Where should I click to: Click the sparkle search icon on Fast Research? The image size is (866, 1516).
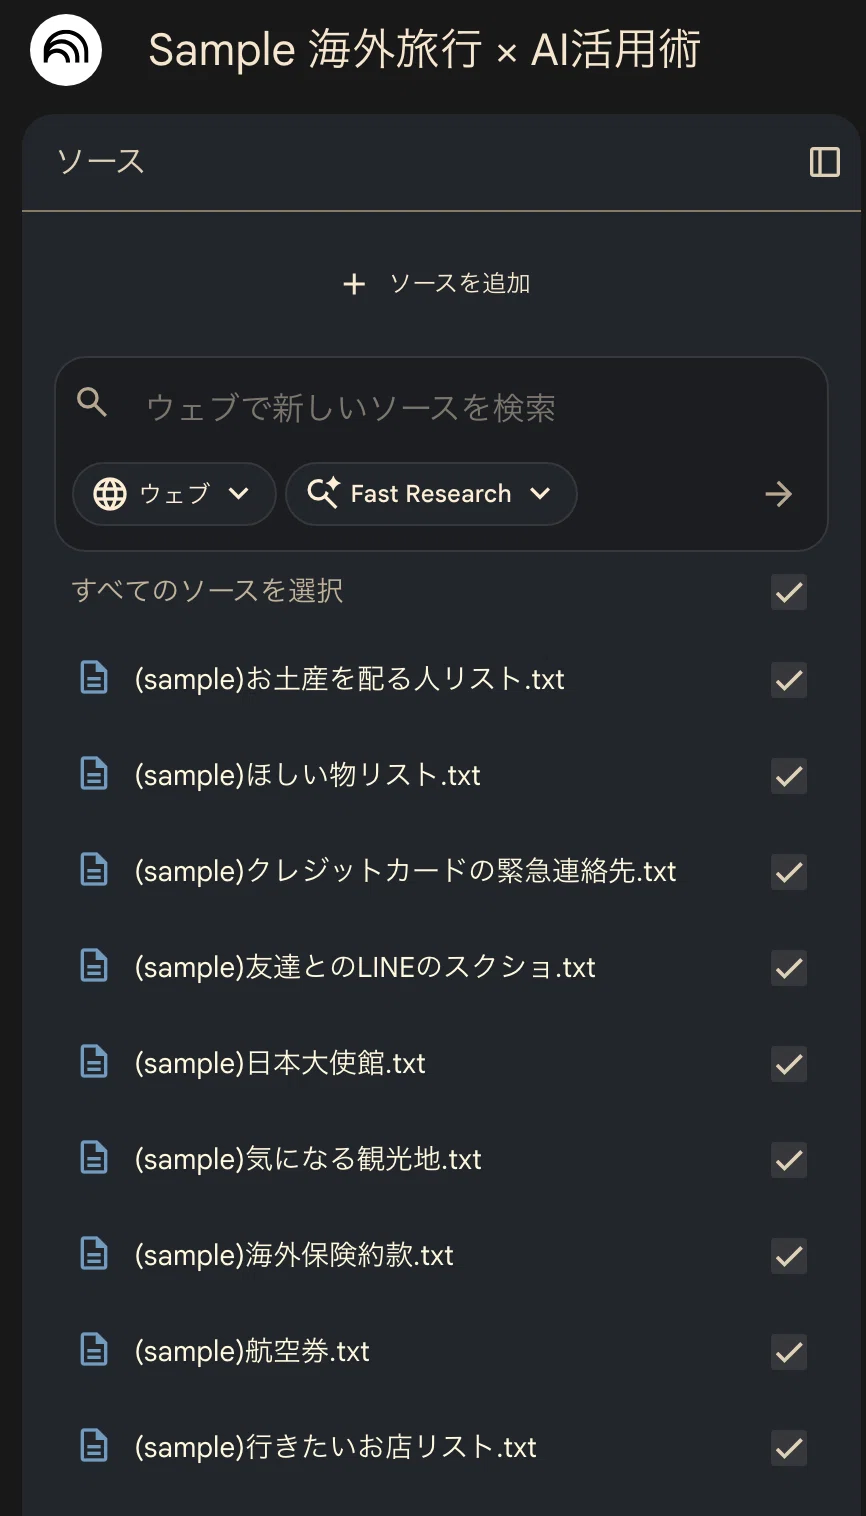322,493
